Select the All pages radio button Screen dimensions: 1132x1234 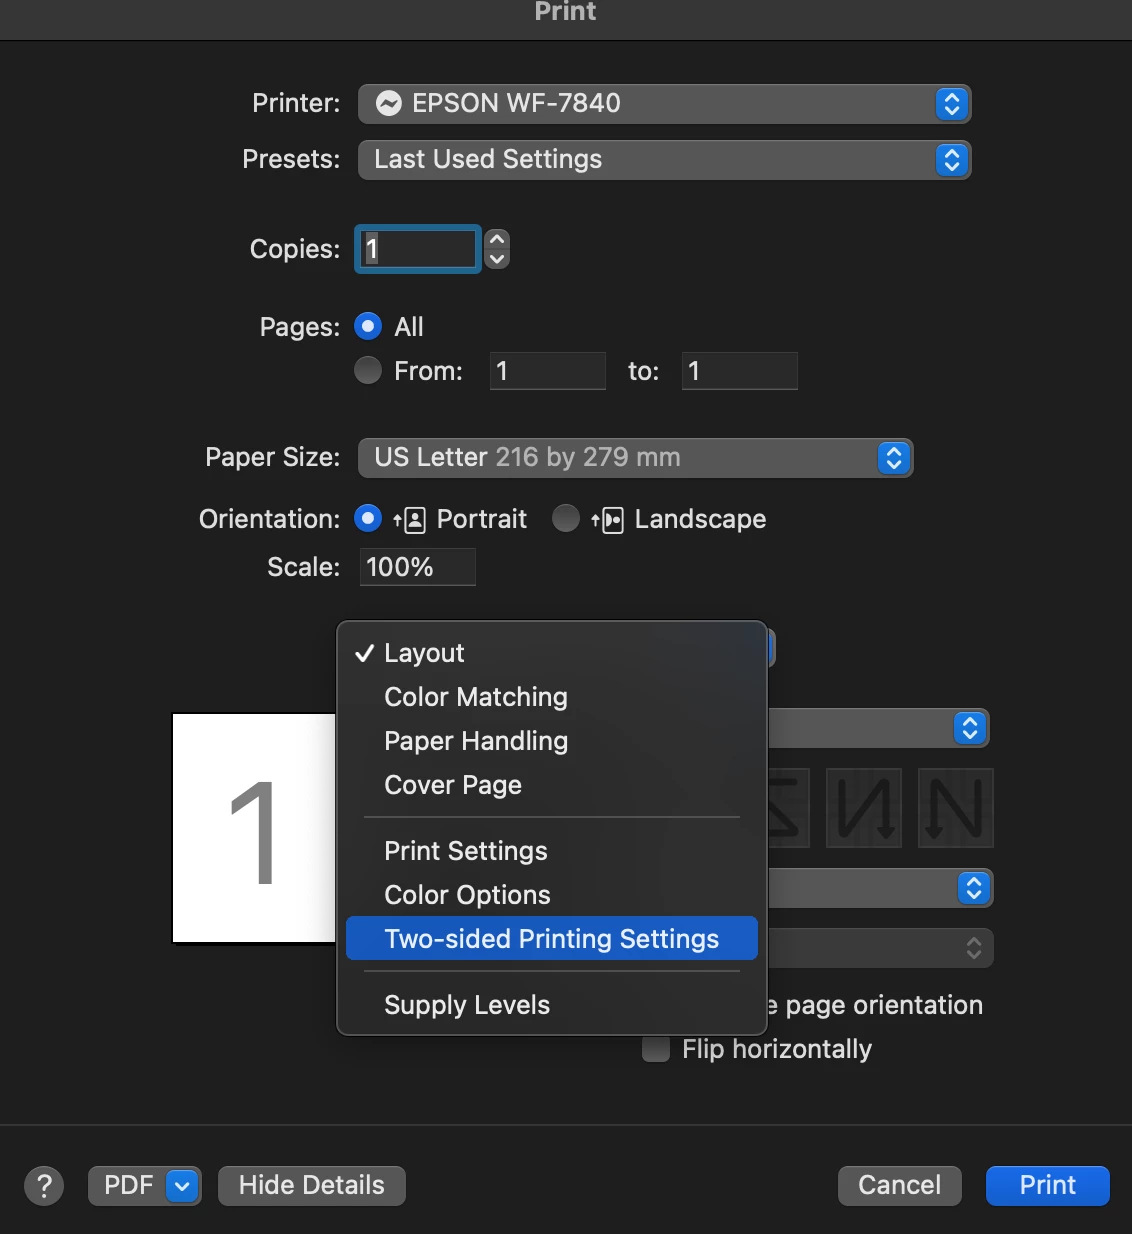pyautogui.click(x=368, y=326)
